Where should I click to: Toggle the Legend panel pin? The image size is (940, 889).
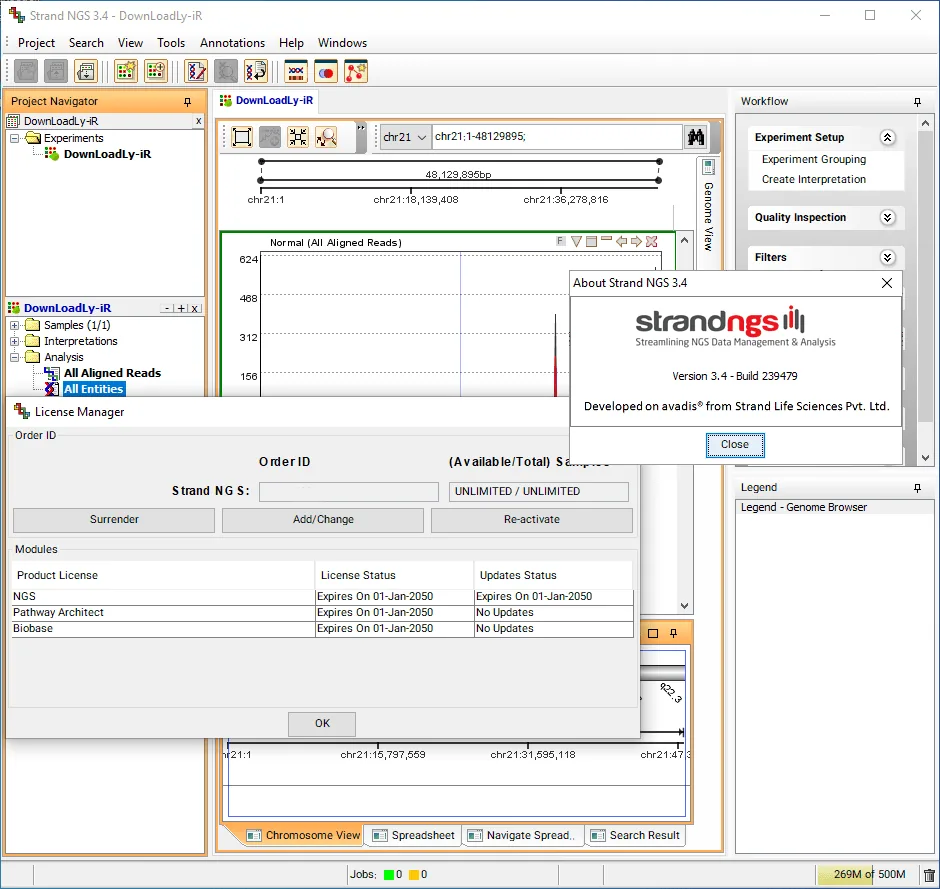(x=917, y=488)
